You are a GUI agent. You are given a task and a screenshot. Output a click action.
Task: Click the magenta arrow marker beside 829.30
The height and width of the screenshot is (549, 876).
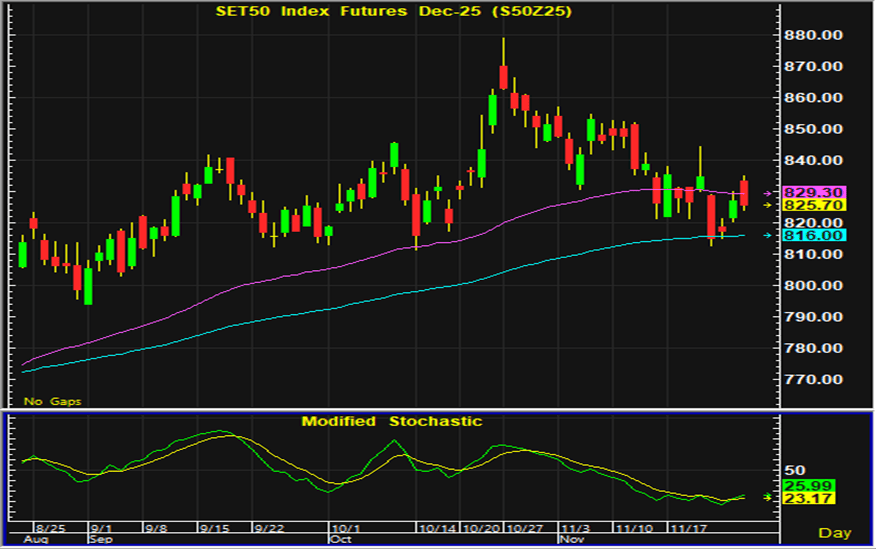pyautogui.click(x=768, y=192)
